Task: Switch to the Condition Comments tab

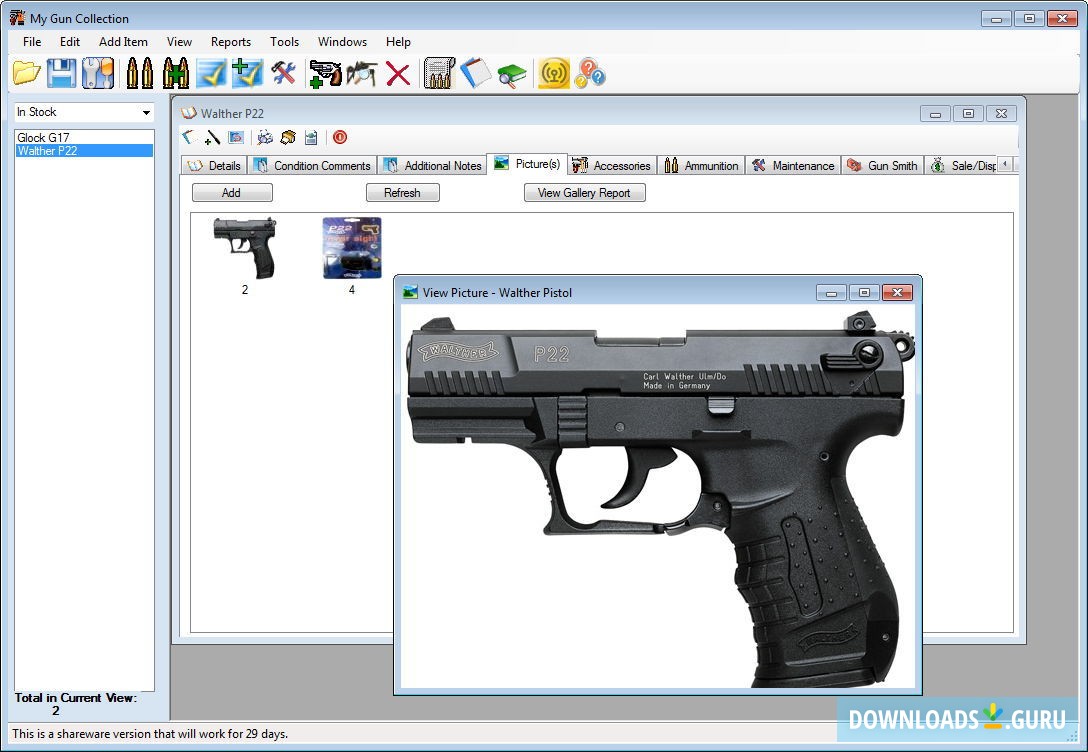Action: 312,165
